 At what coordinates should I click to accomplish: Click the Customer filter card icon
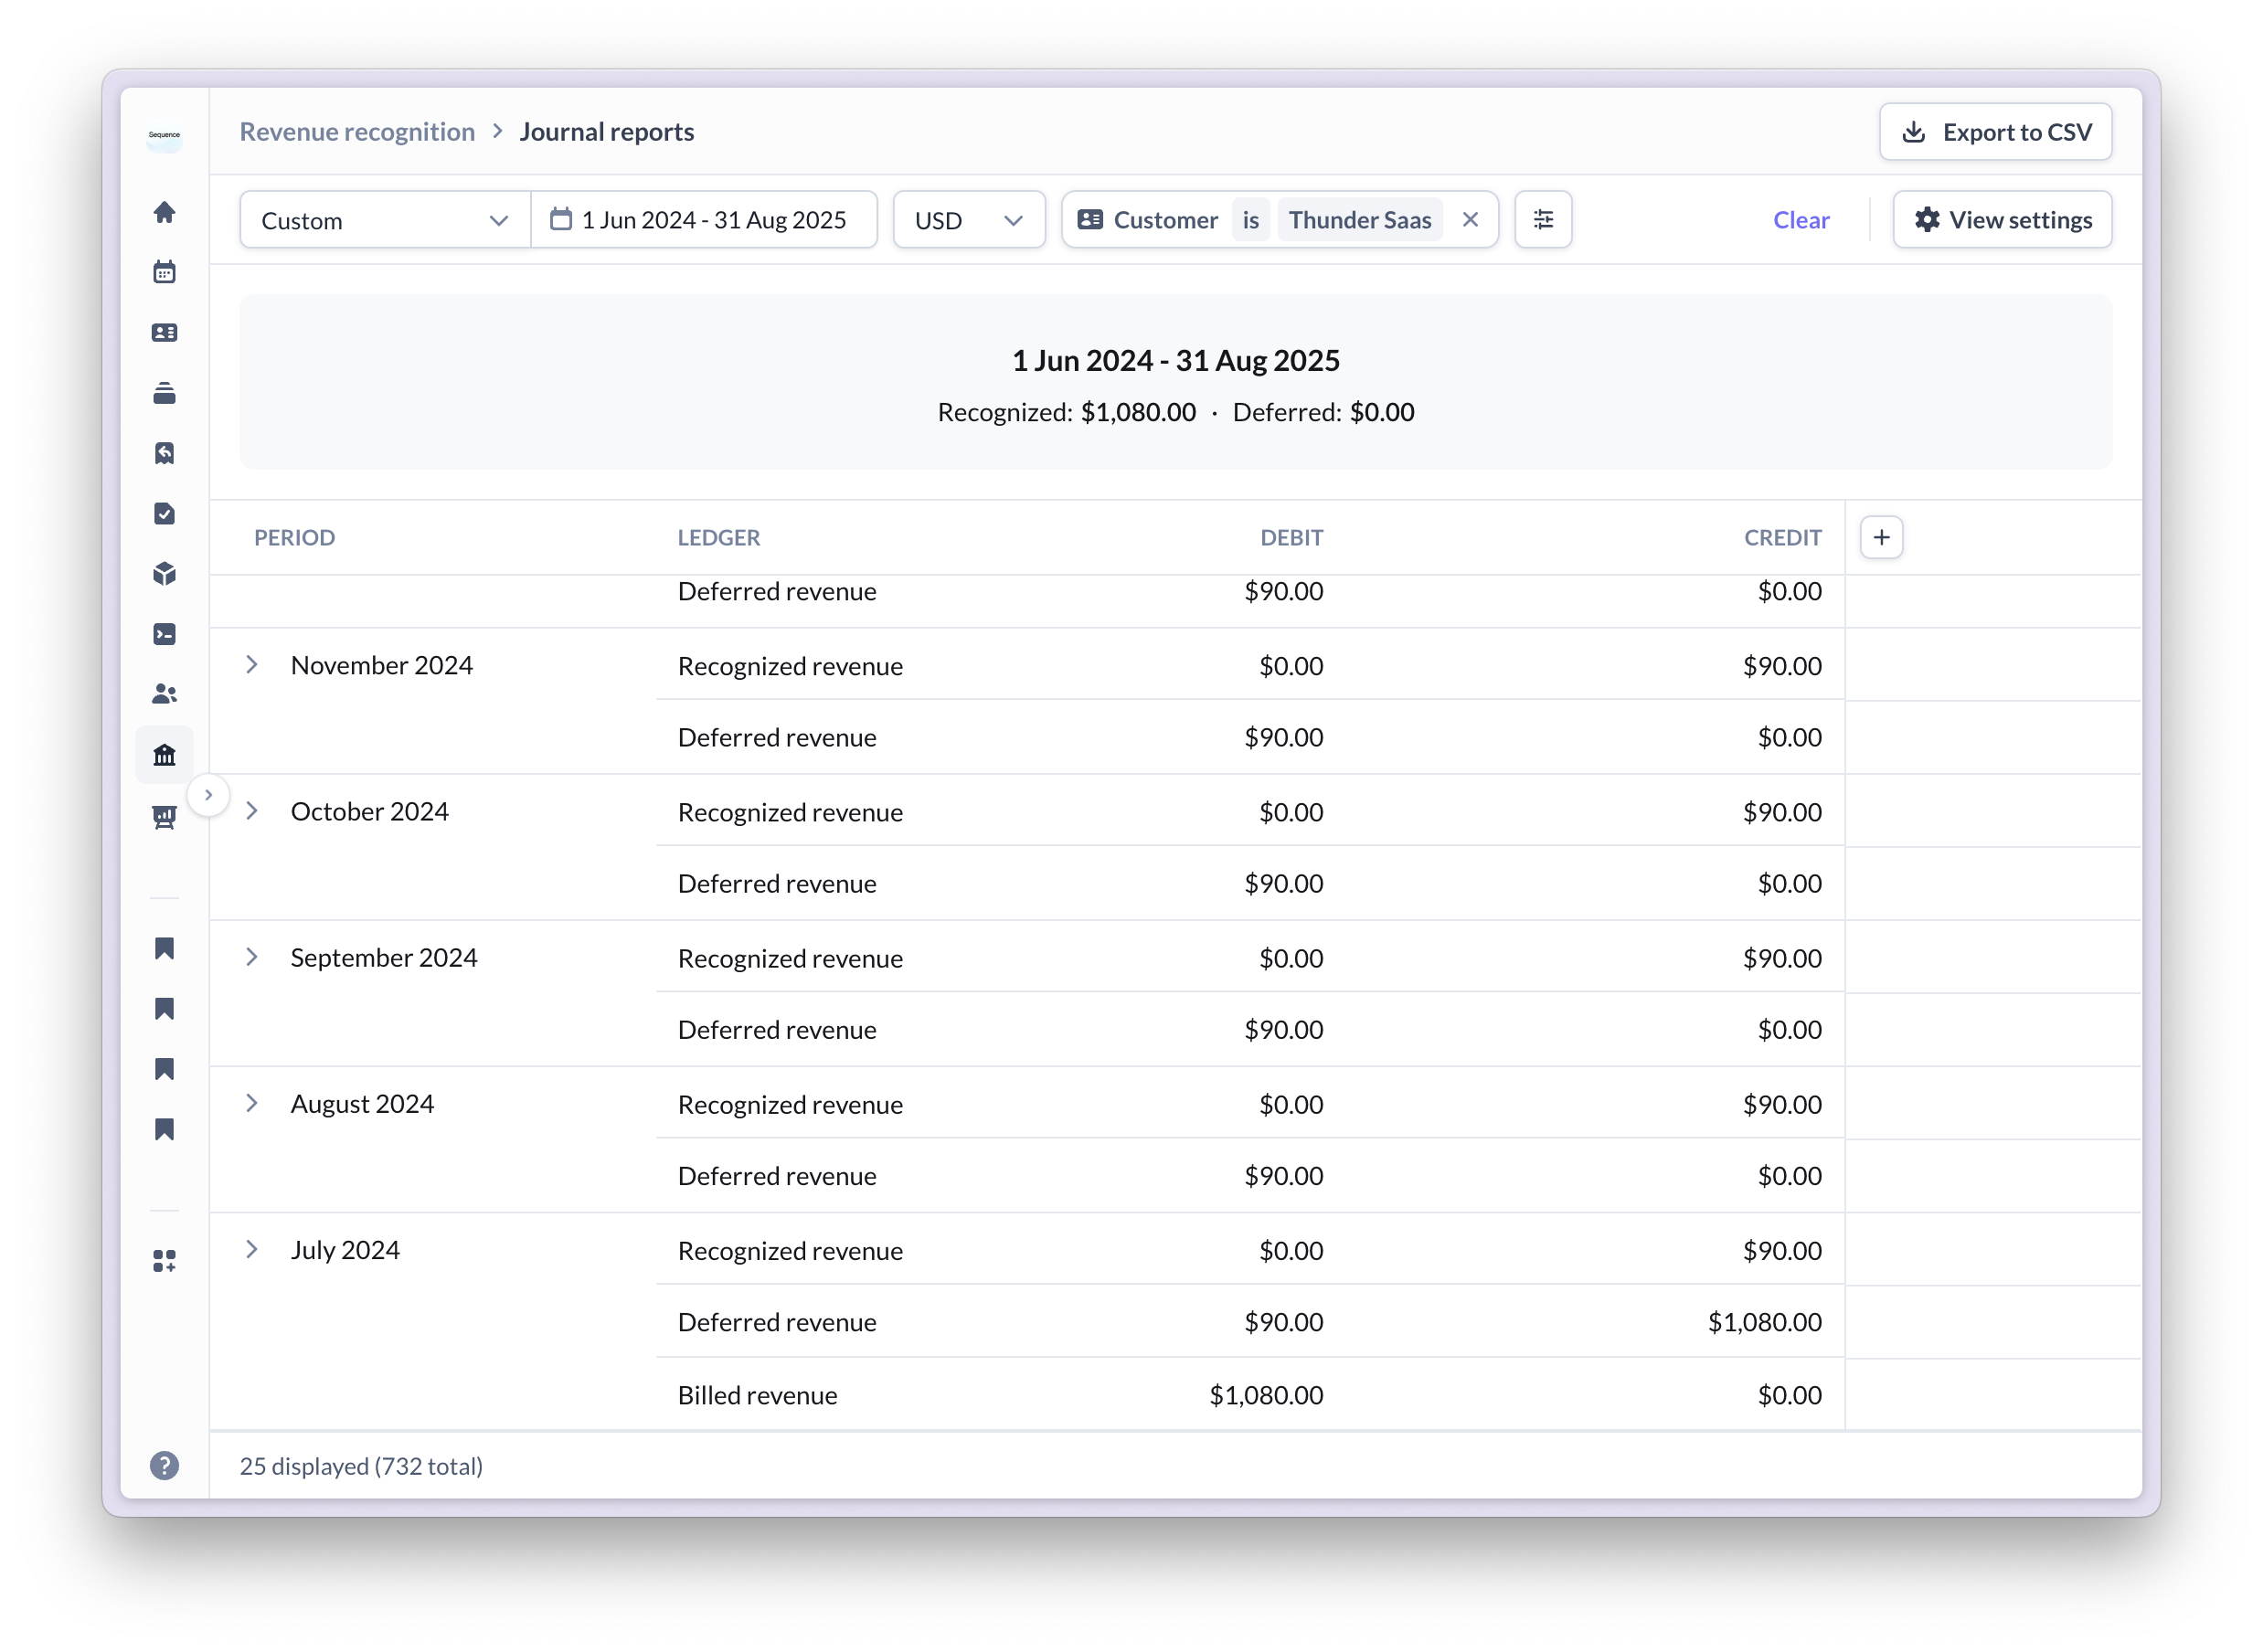click(x=1090, y=219)
